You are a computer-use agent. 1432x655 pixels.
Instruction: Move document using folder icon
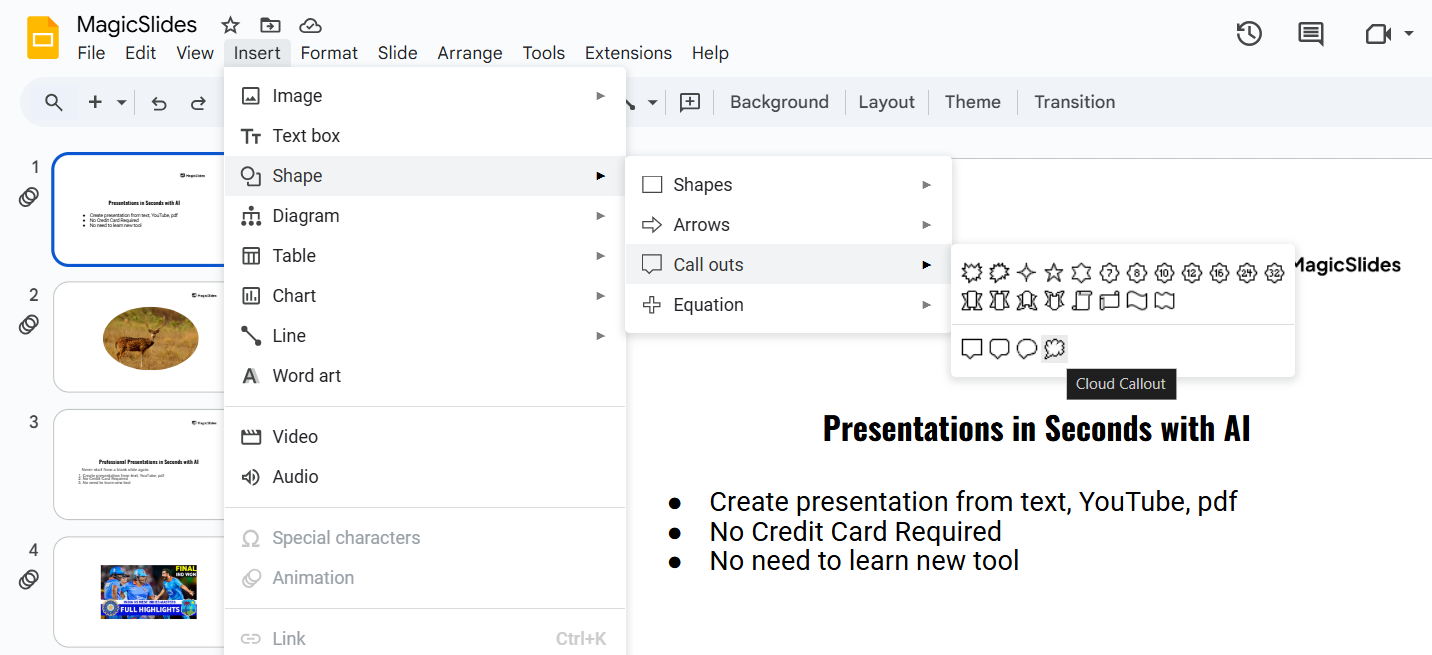[x=270, y=26]
